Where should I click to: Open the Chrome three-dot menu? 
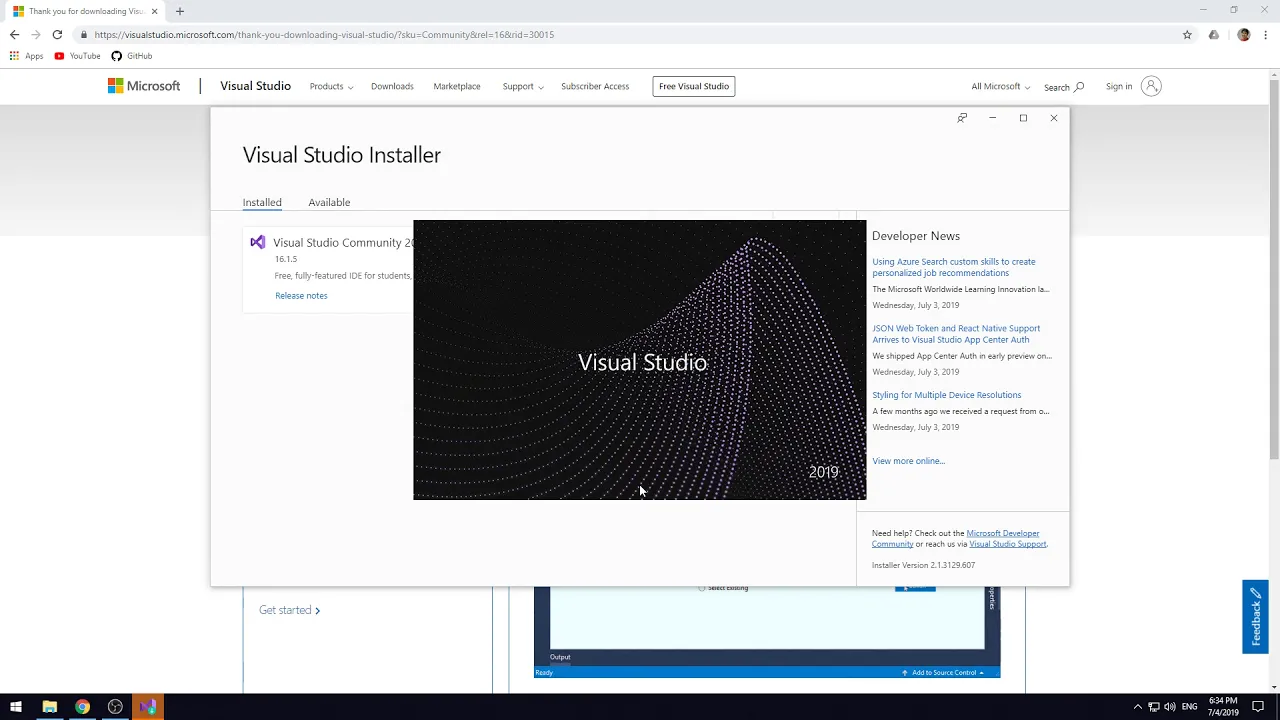(1266, 34)
